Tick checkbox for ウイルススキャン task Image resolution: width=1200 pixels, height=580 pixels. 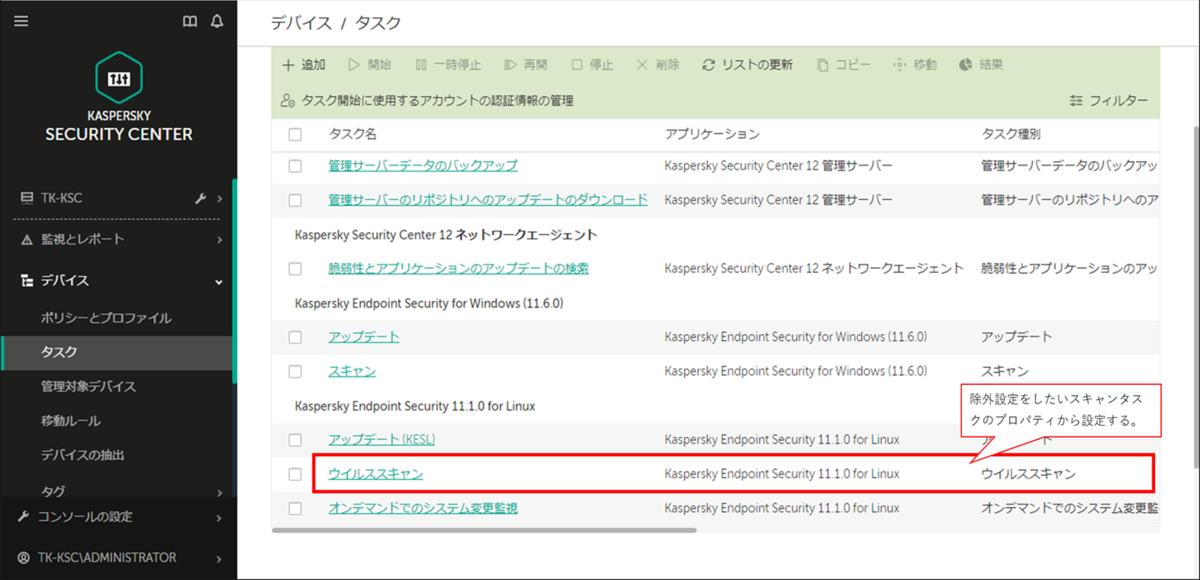[x=295, y=474]
